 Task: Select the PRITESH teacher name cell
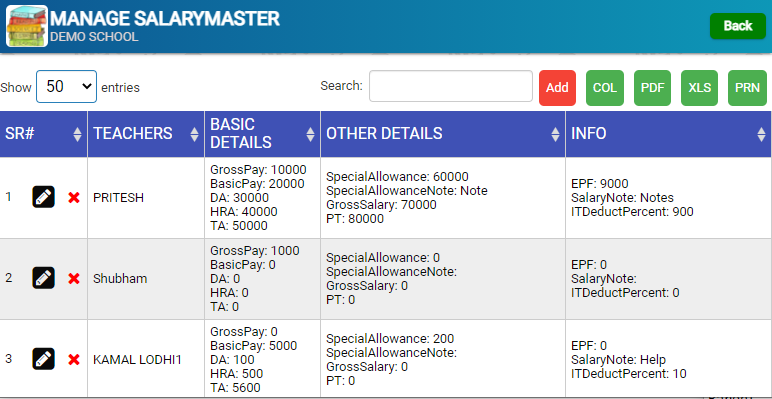tap(146, 198)
